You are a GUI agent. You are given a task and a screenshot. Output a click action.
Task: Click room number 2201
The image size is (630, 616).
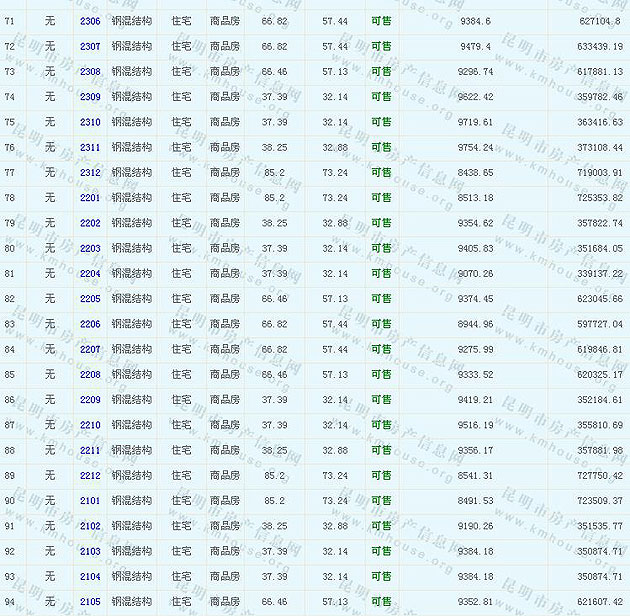(x=90, y=198)
